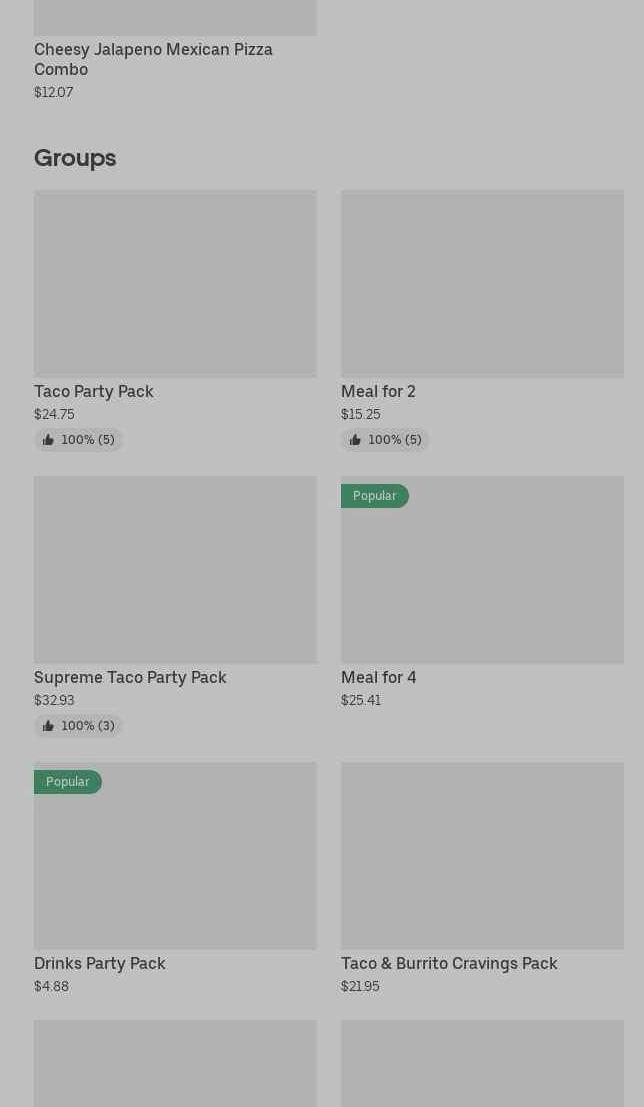Click thumbs-up icon under Meal for 2

pyautogui.click(x=355, y=440)
